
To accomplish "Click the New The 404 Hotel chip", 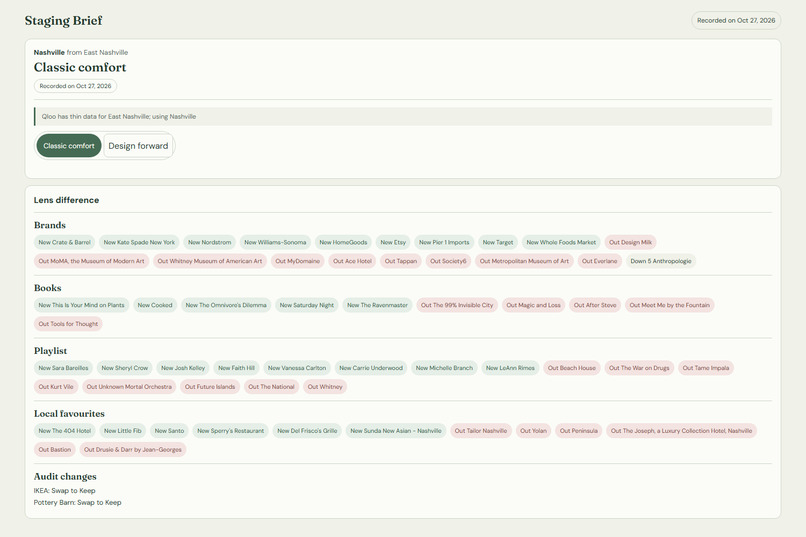I will [x=65, y=431].
